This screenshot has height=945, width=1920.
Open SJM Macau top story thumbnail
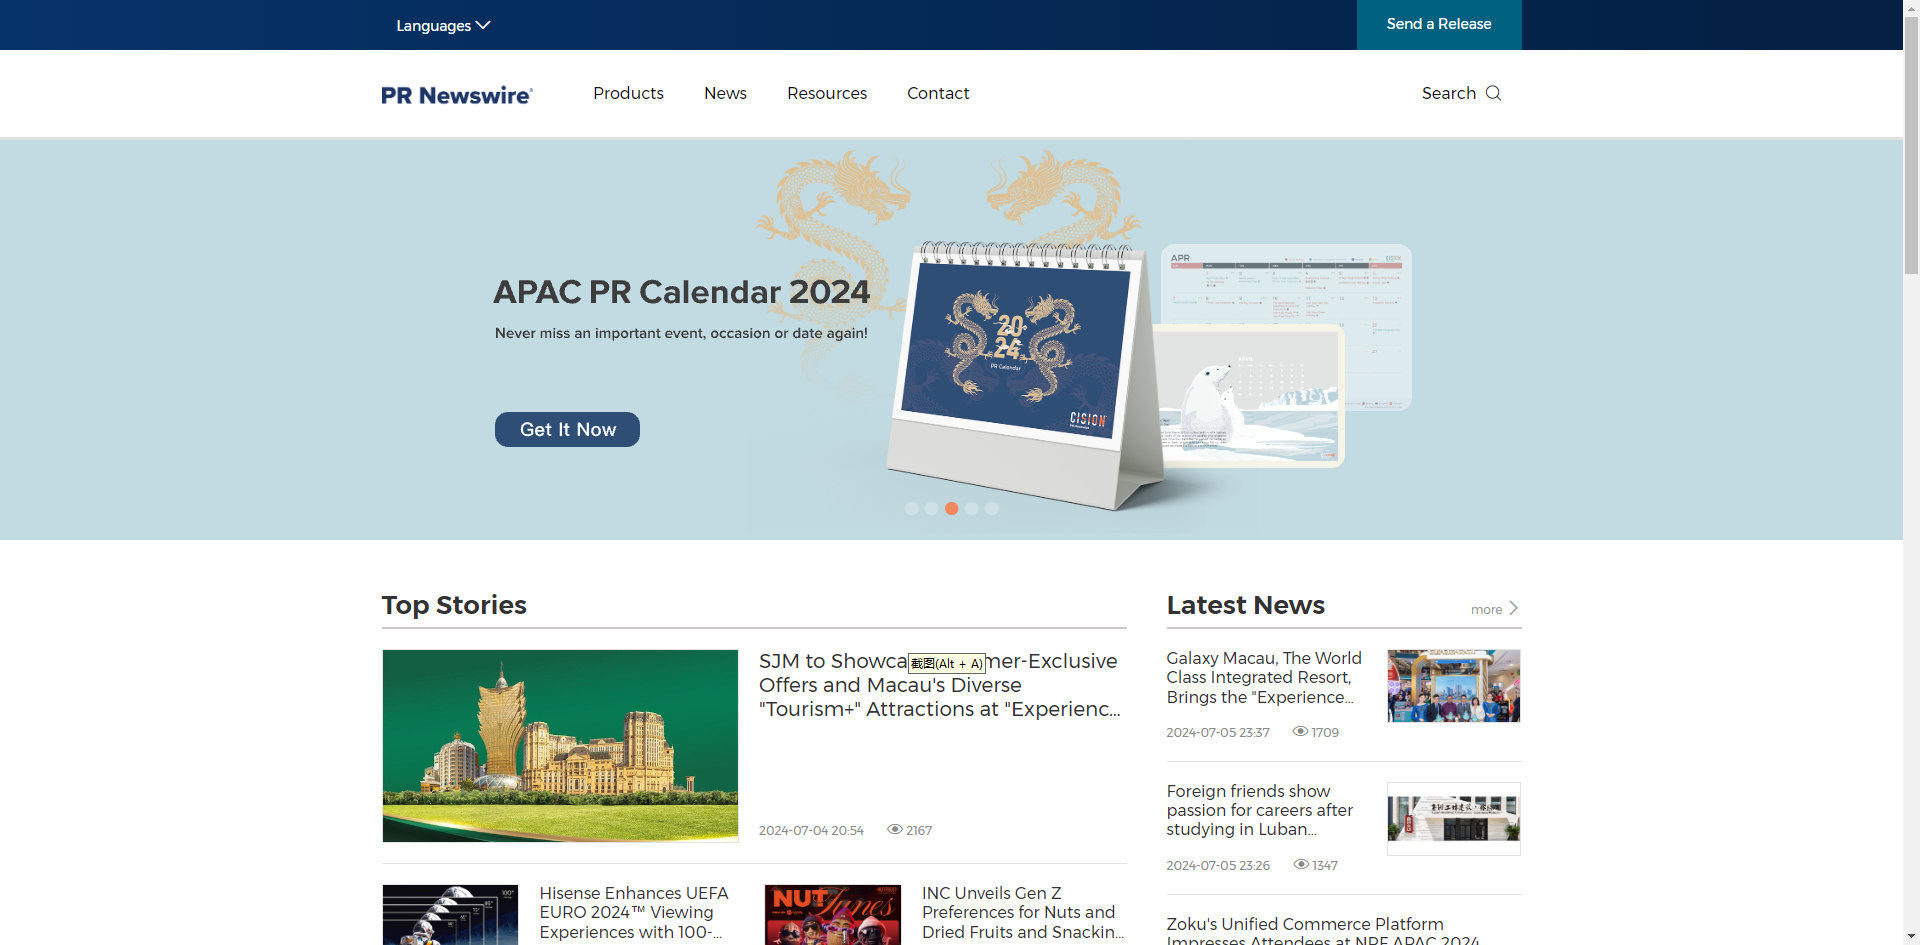[x=560, y=746]
